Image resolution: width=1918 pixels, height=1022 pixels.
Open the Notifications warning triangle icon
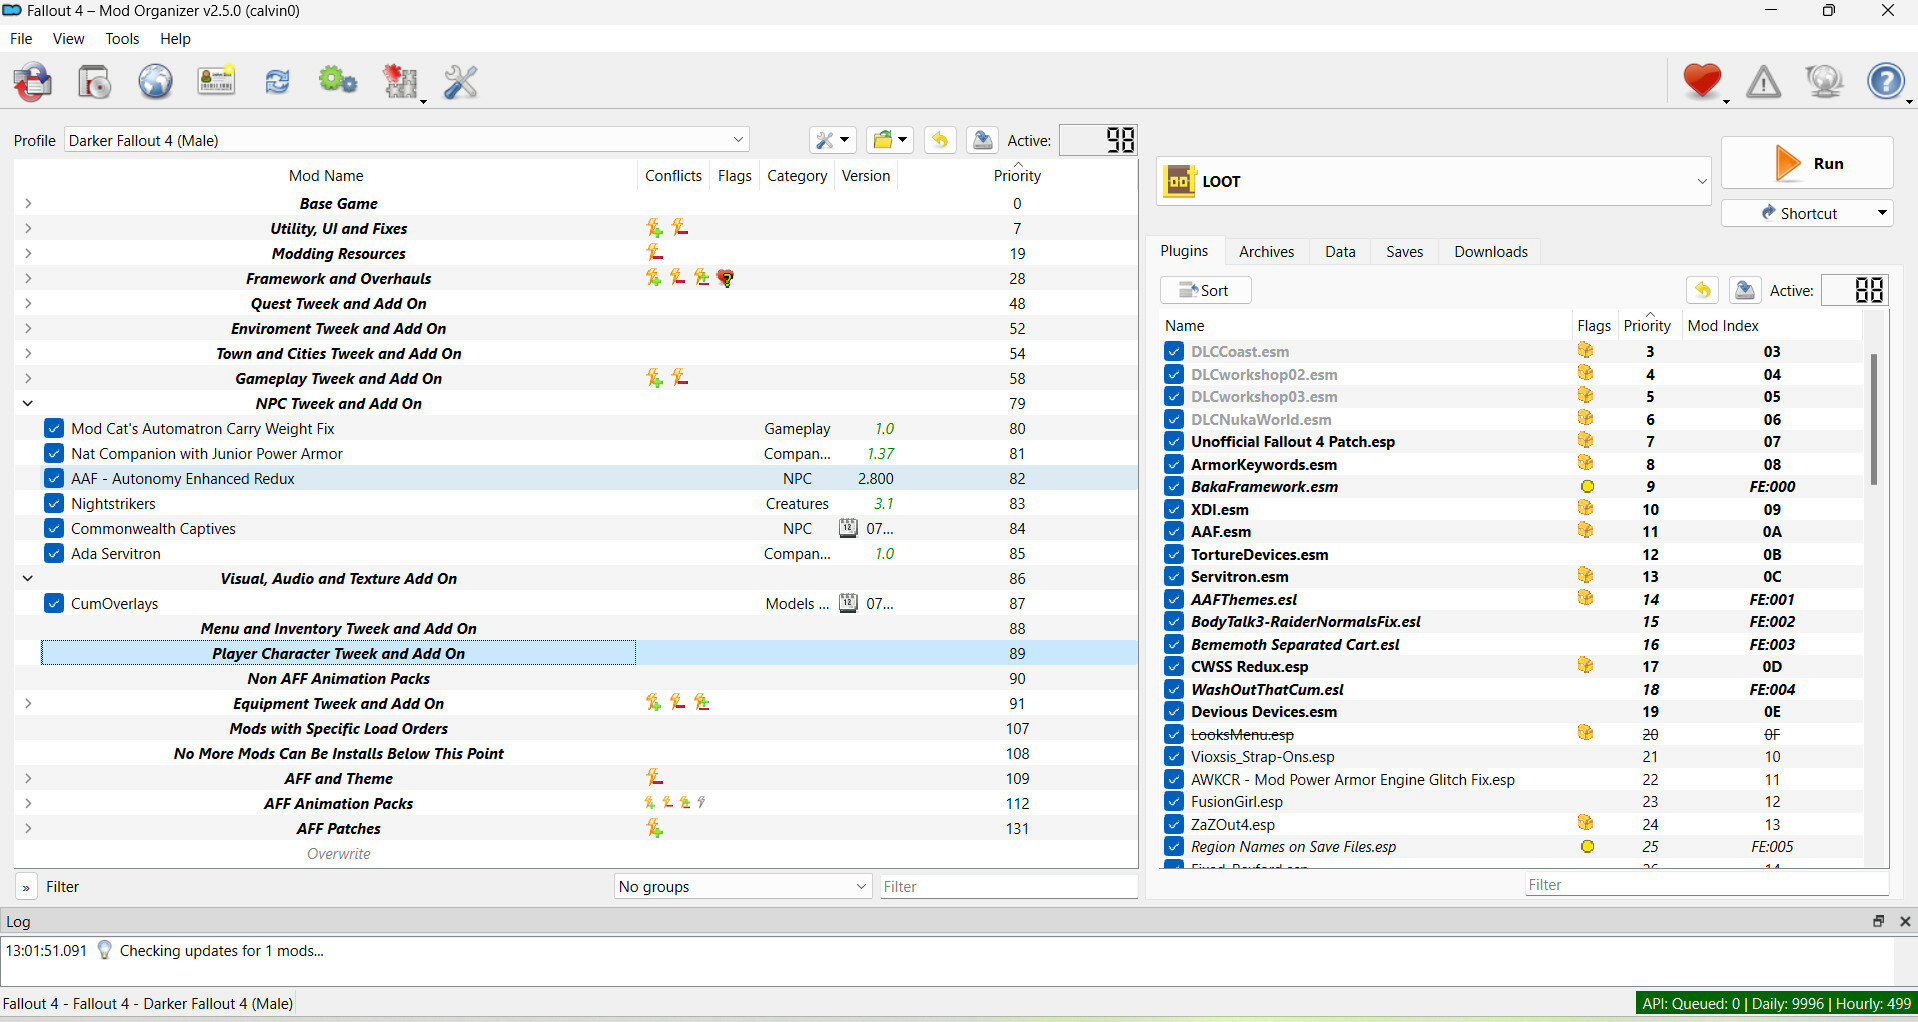click(x=1763, y=81)
